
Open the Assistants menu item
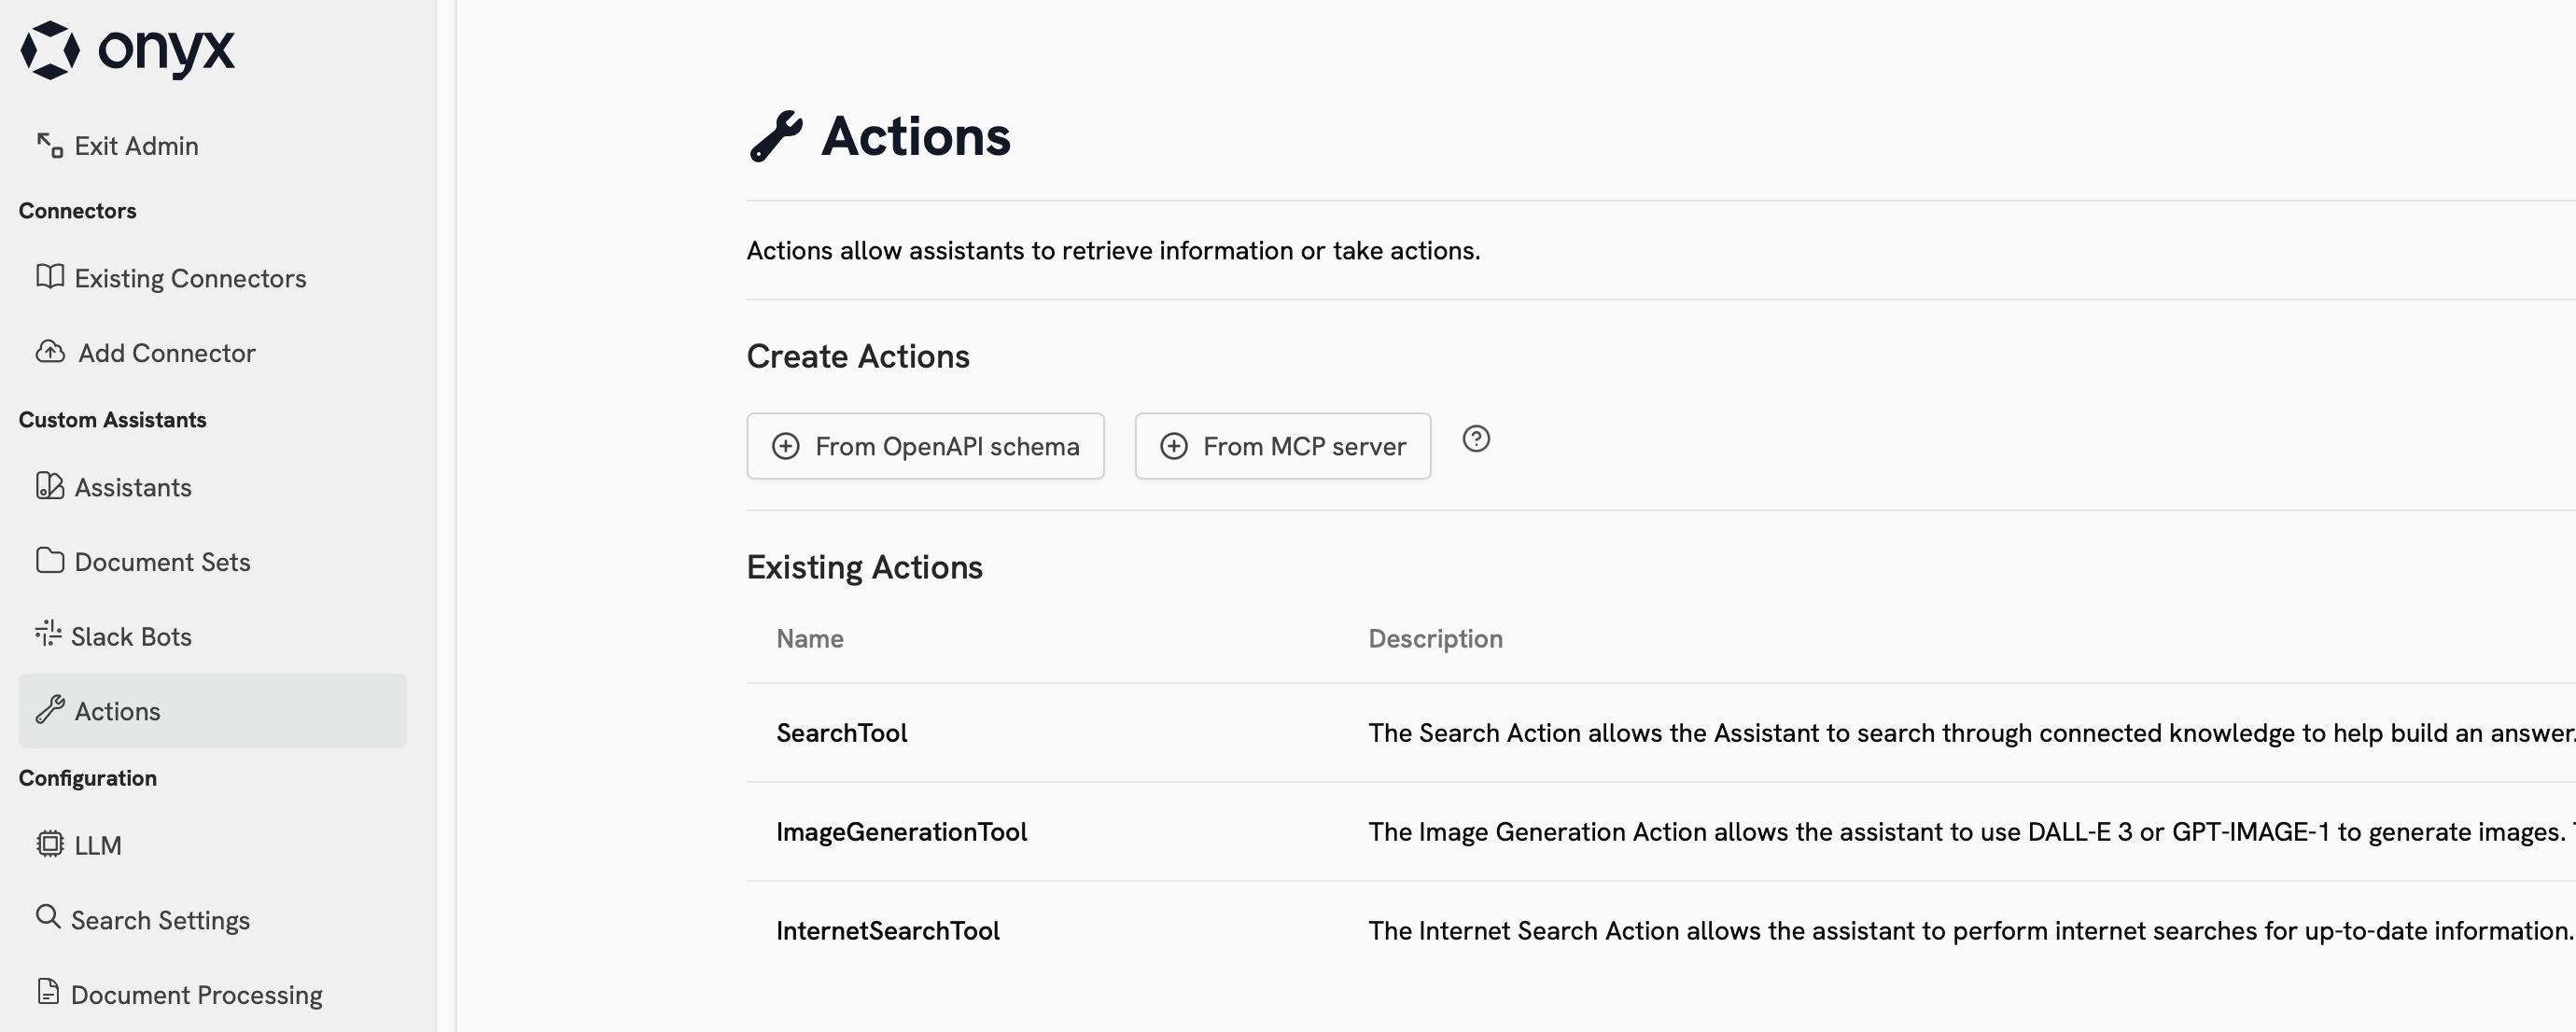tap(133, 487)
